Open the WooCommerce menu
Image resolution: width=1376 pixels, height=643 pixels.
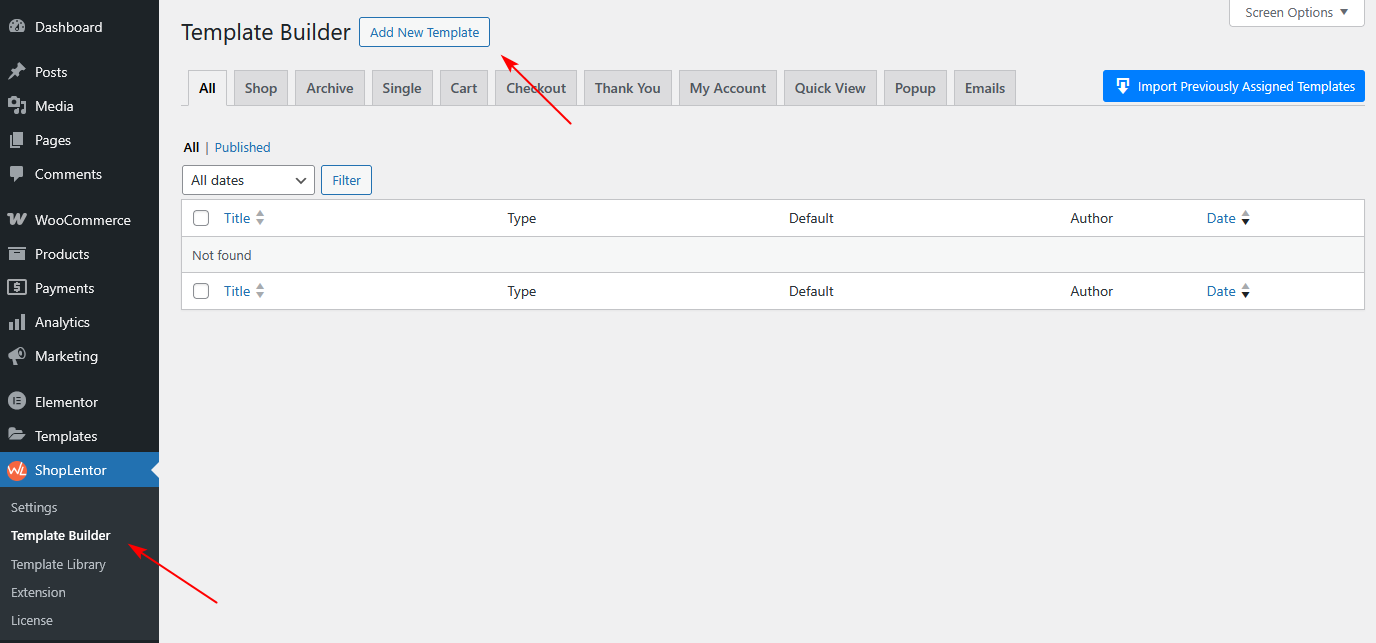pyautogui.click(x=79, y=220)
